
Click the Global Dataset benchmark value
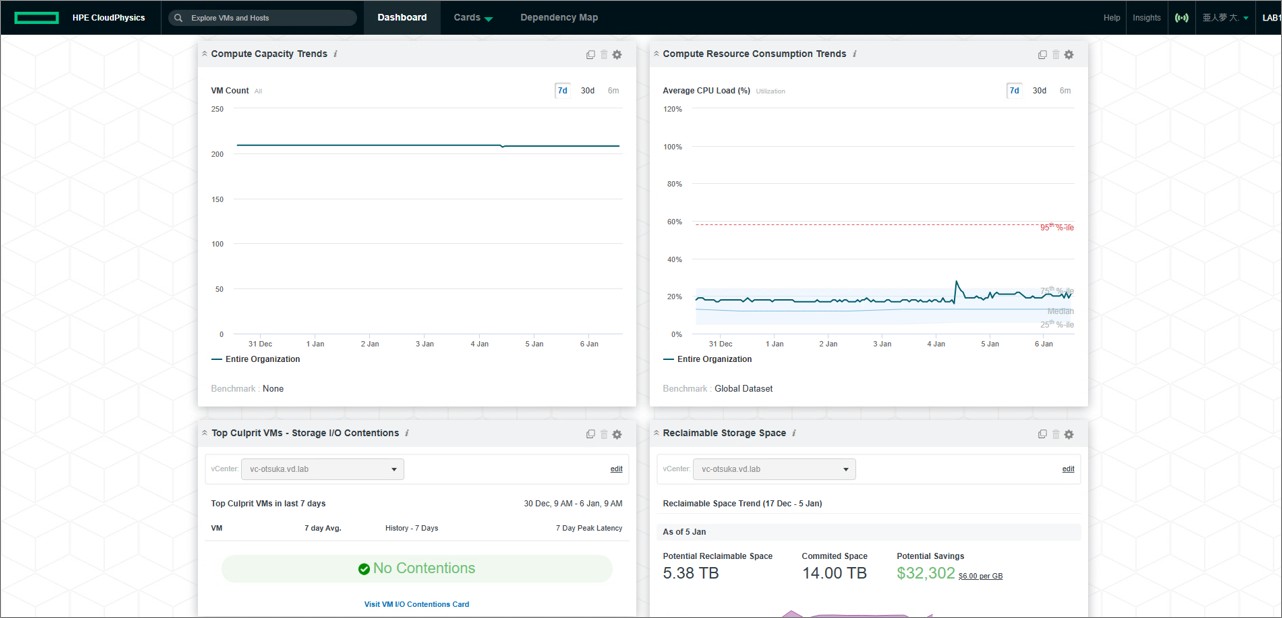point(743,389)
